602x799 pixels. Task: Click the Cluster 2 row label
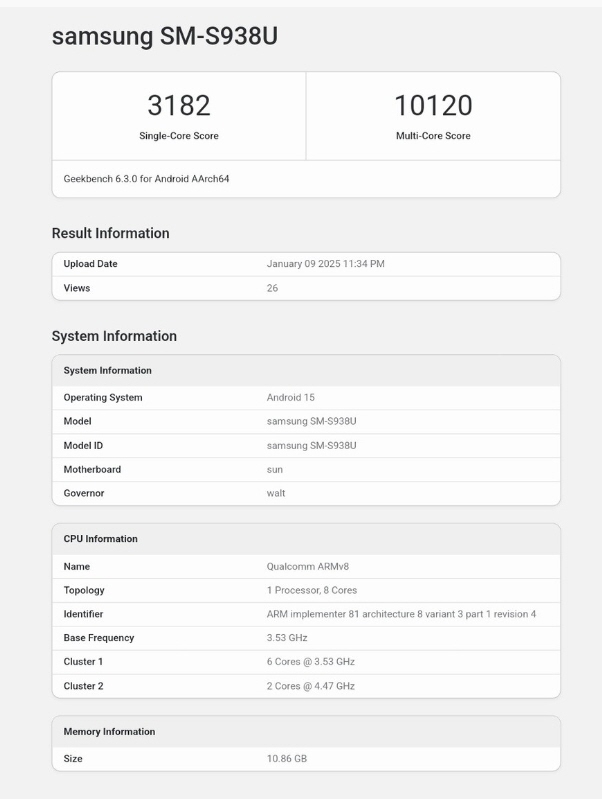tap(84, 686)
